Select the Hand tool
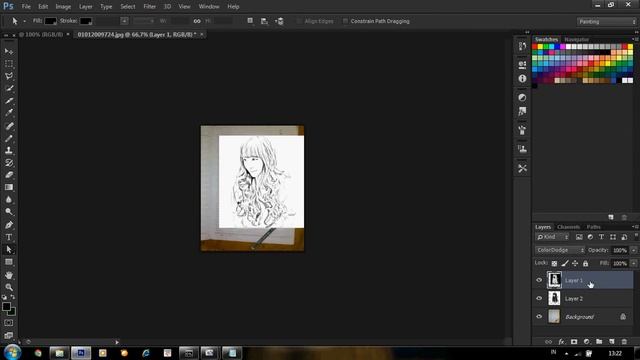The height and width of the screenshot is (360, 640). (x=9, y=275)
